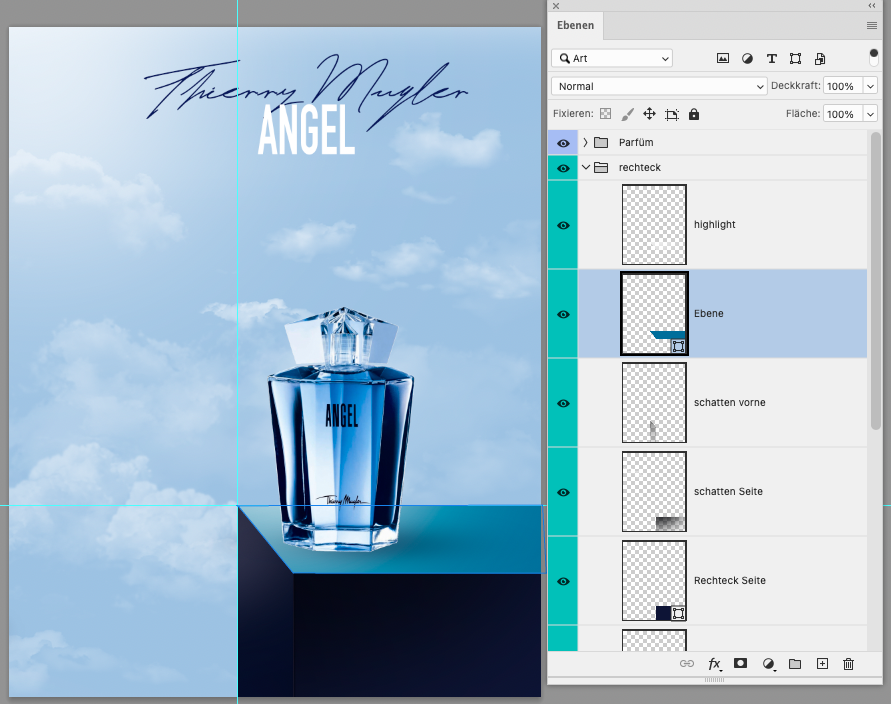Add a layer style via fx icon

coord(714,663)
